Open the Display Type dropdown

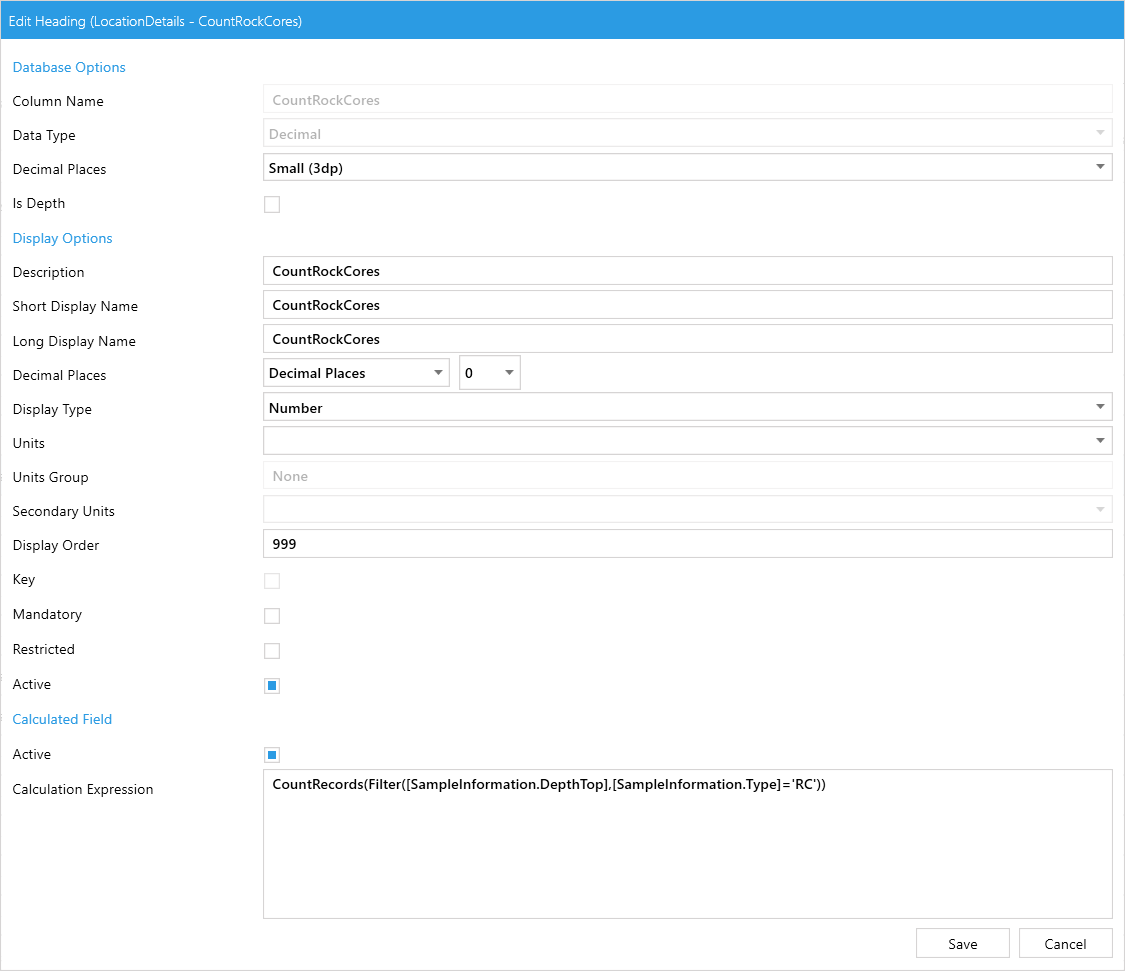[687, 407]
